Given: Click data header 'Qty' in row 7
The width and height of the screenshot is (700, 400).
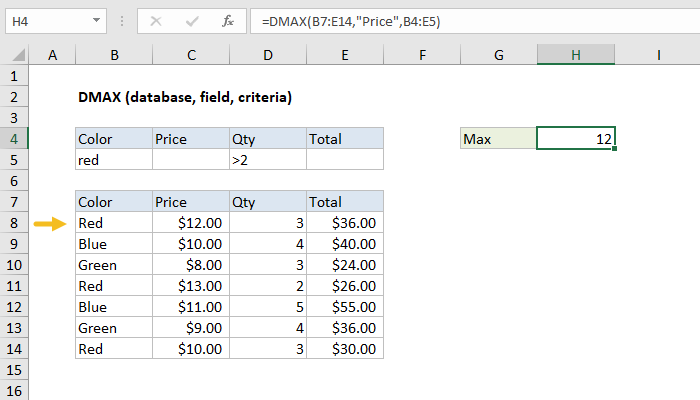Looking at the screenshot, I should [268, 202].
